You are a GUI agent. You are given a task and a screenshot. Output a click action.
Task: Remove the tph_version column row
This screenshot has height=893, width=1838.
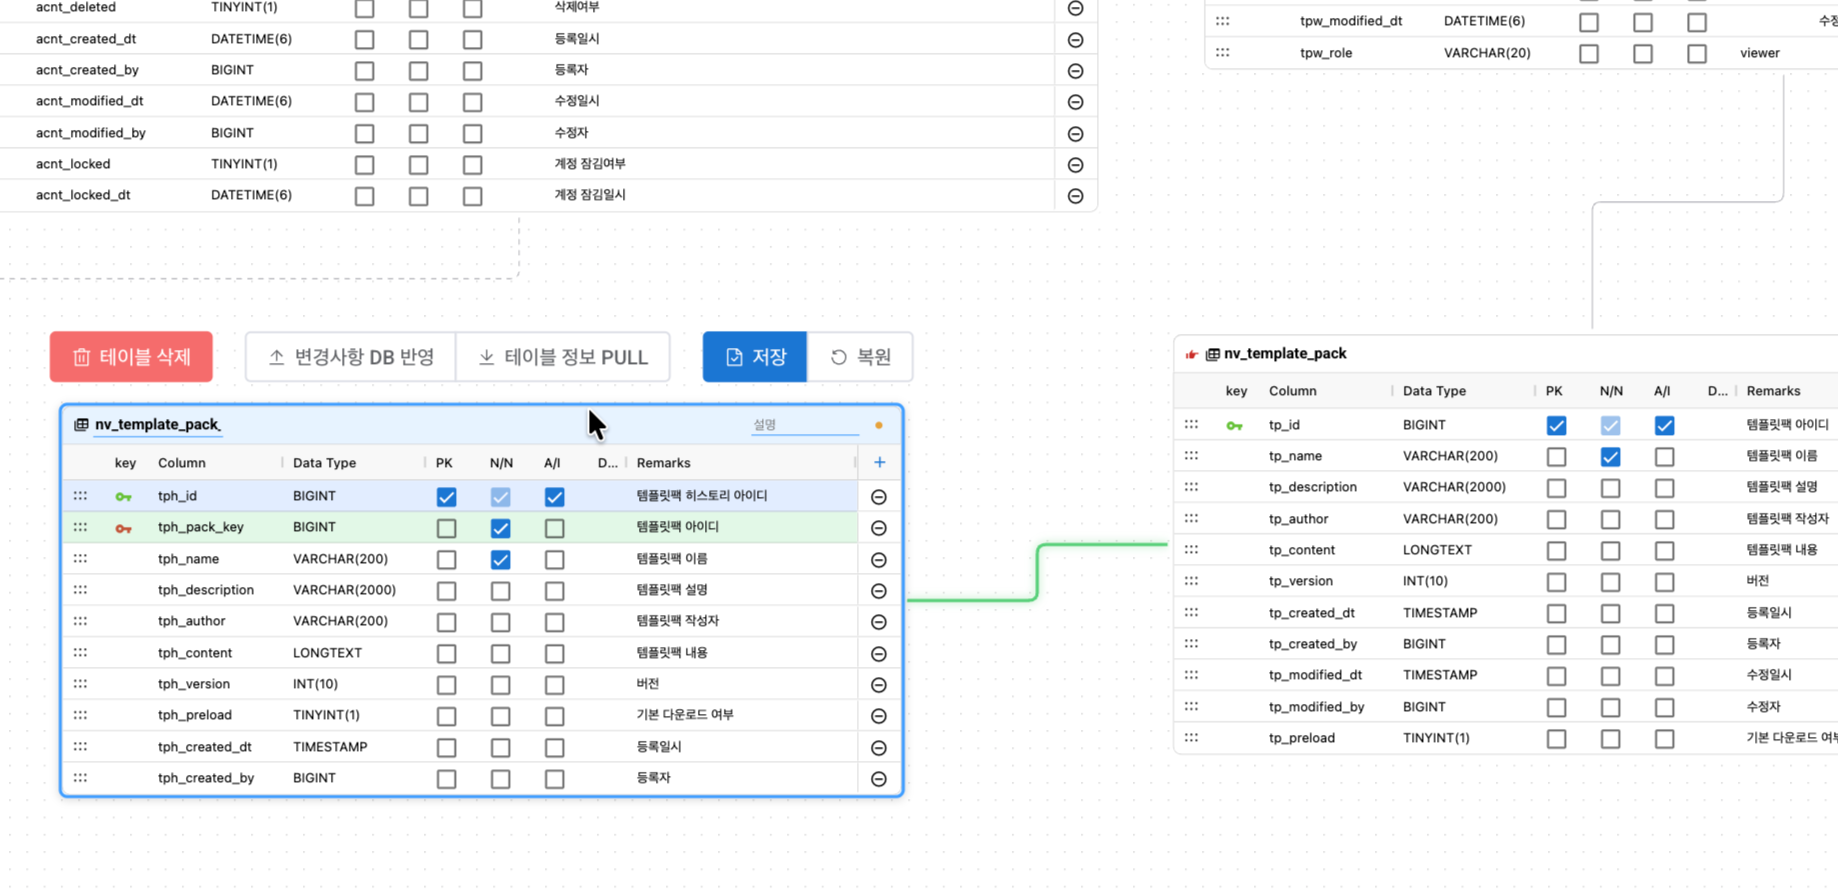pos(878,685)
